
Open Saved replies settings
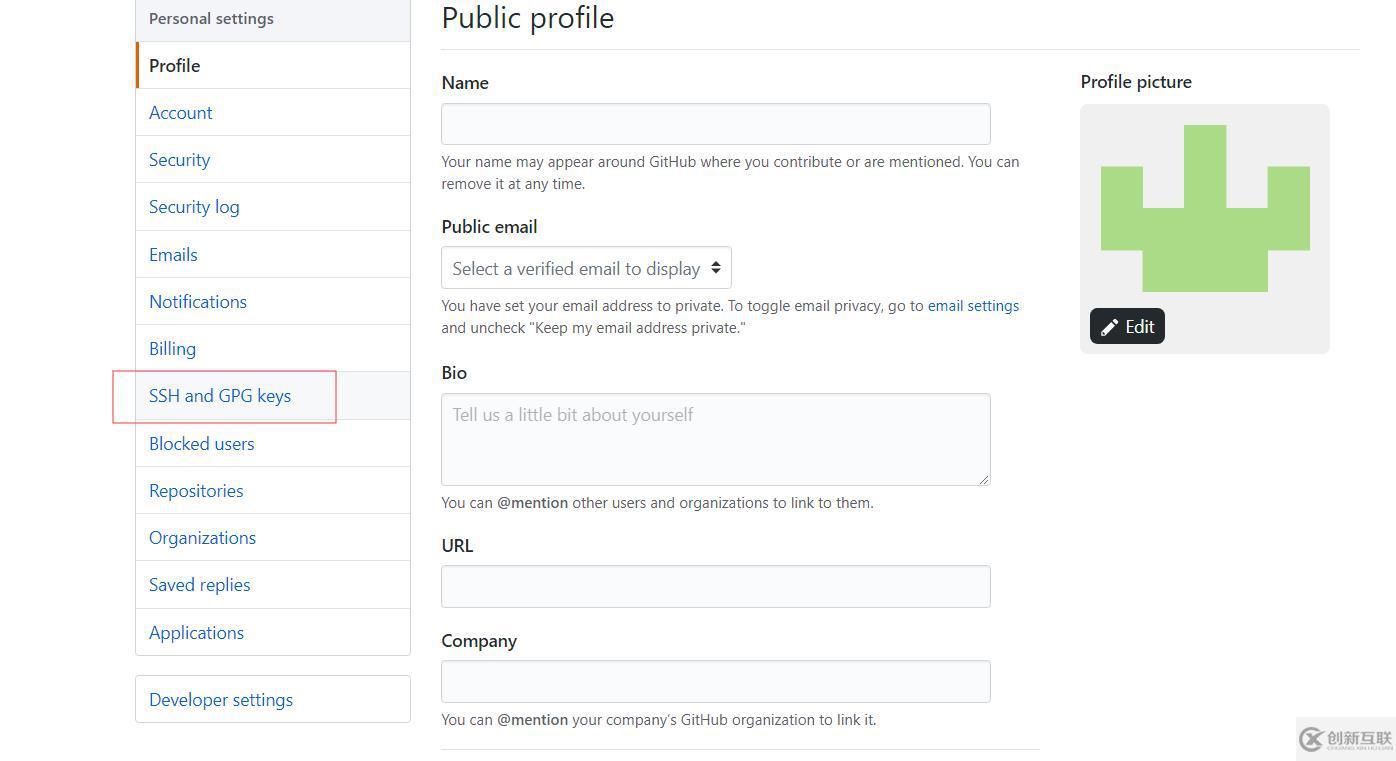point(273,585)
